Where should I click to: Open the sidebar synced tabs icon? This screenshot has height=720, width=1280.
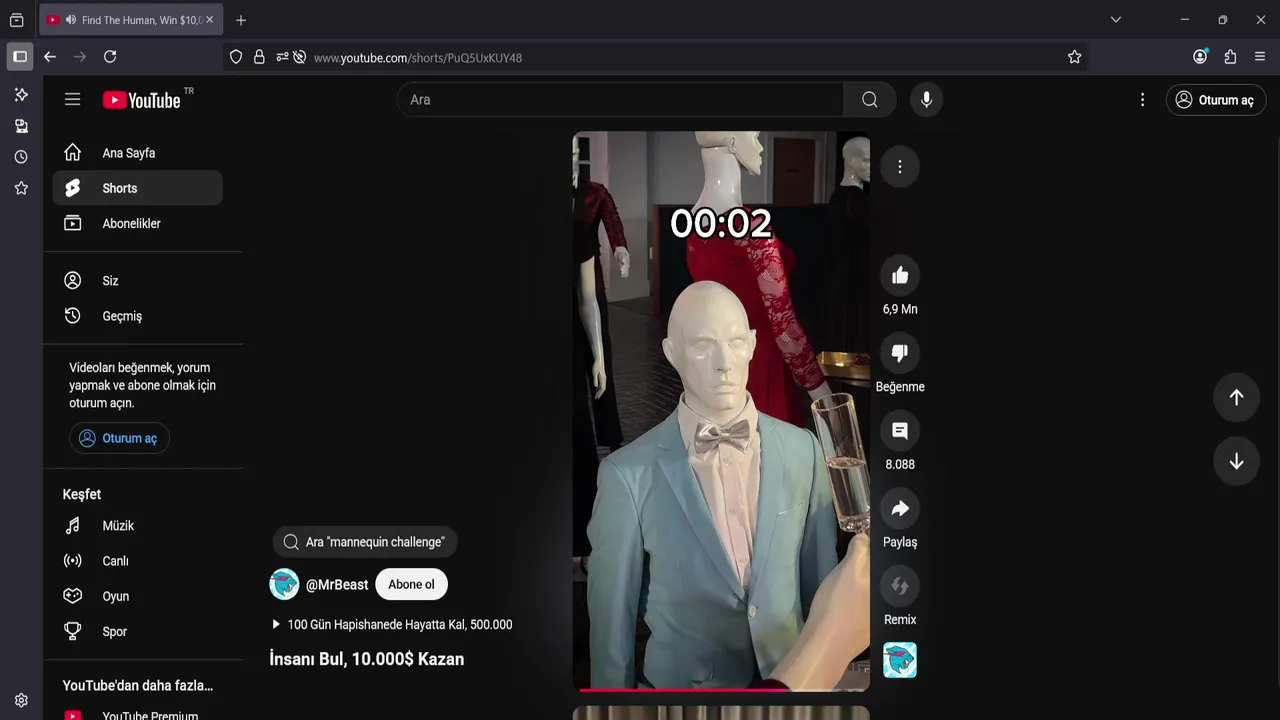coord(21,126)
